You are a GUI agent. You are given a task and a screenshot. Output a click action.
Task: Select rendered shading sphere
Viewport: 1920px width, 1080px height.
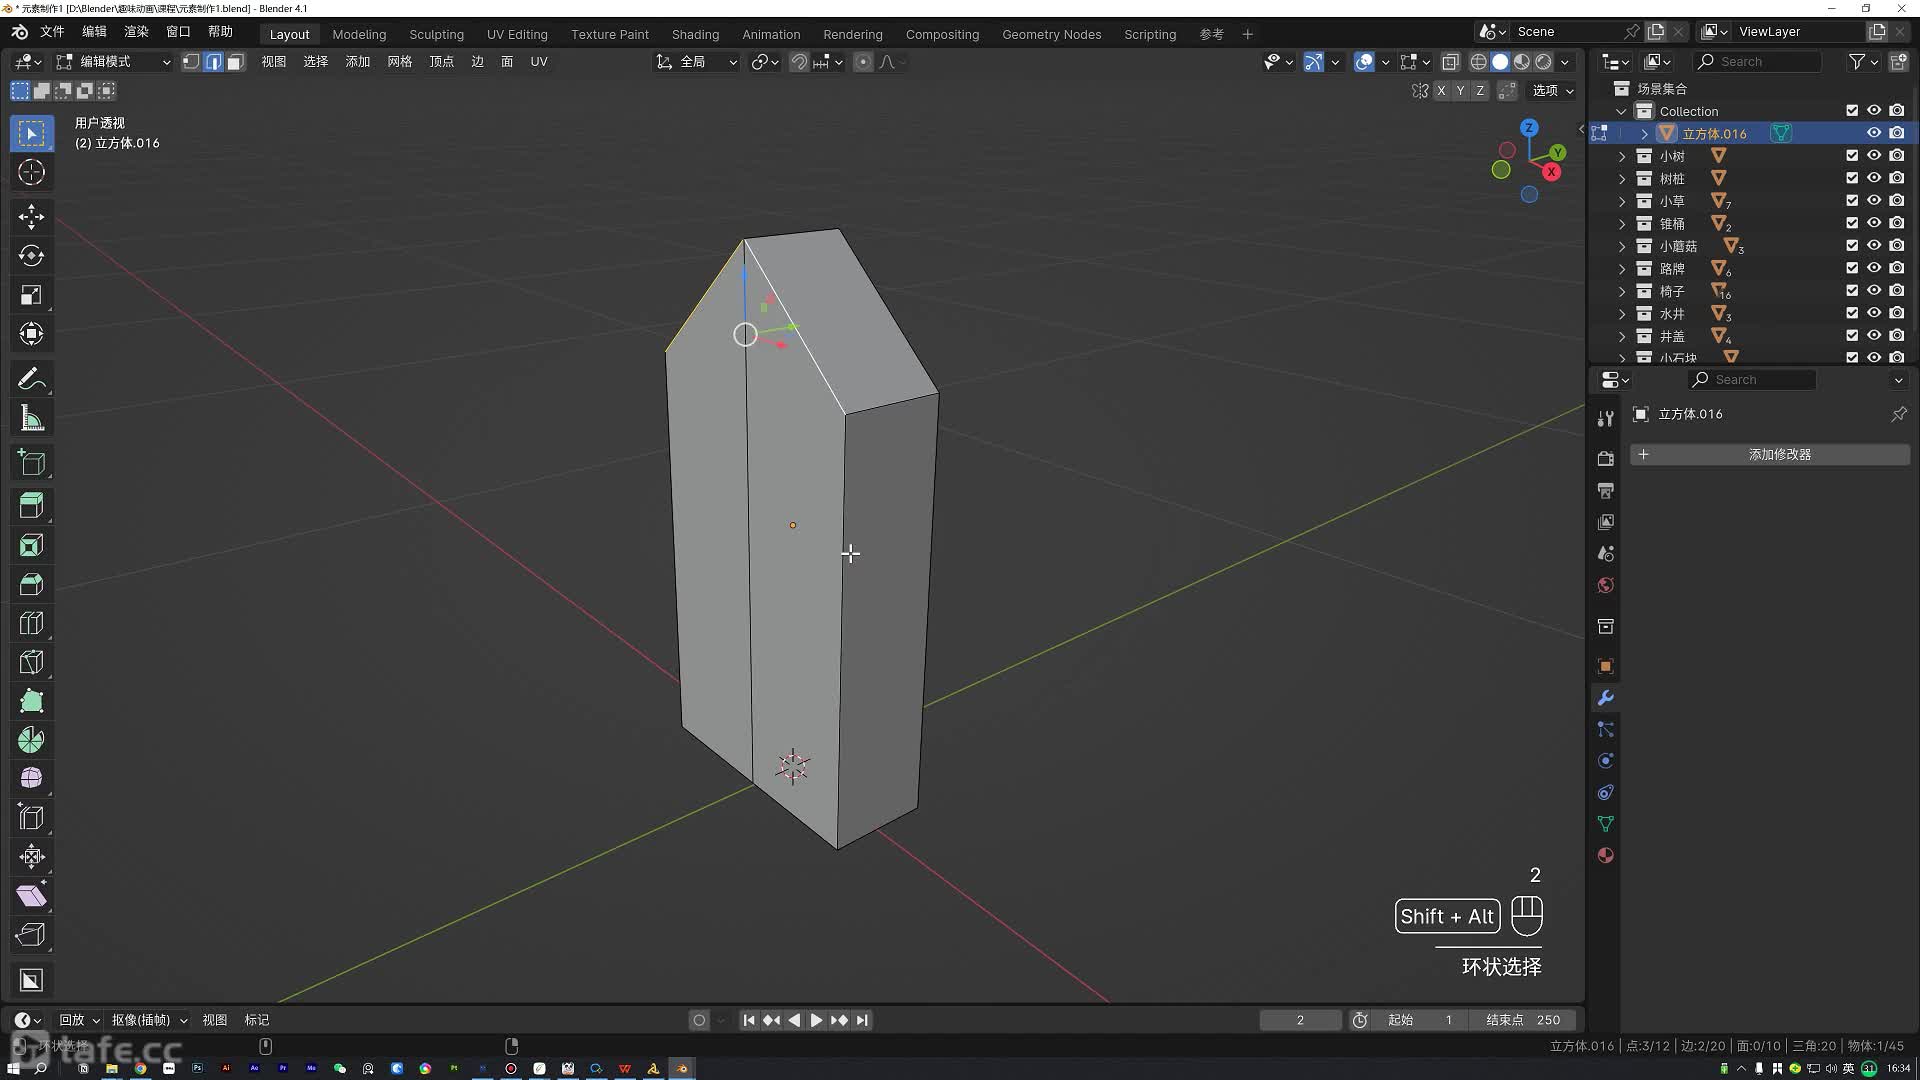click(x=1543, y=62)
